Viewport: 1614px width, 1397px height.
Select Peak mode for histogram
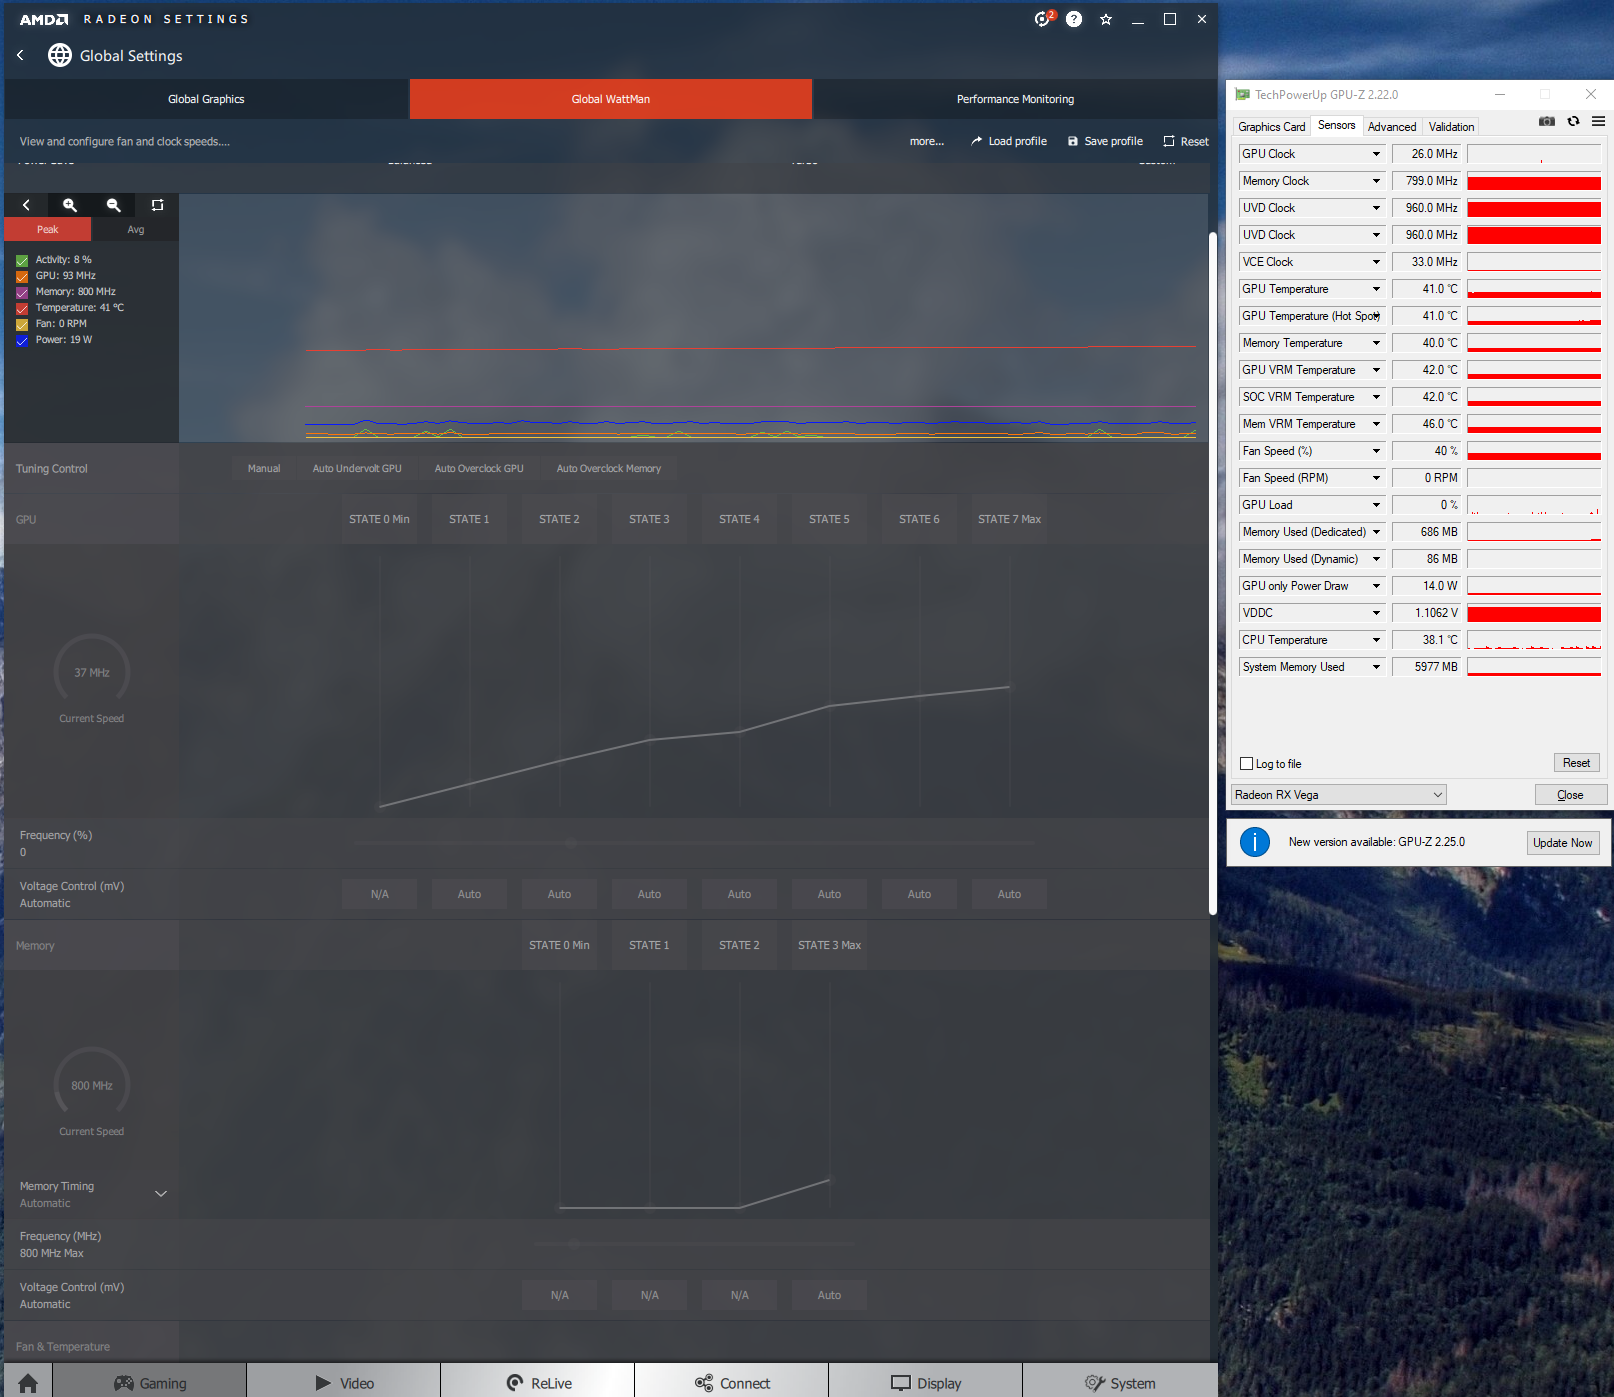click(48, 230)
